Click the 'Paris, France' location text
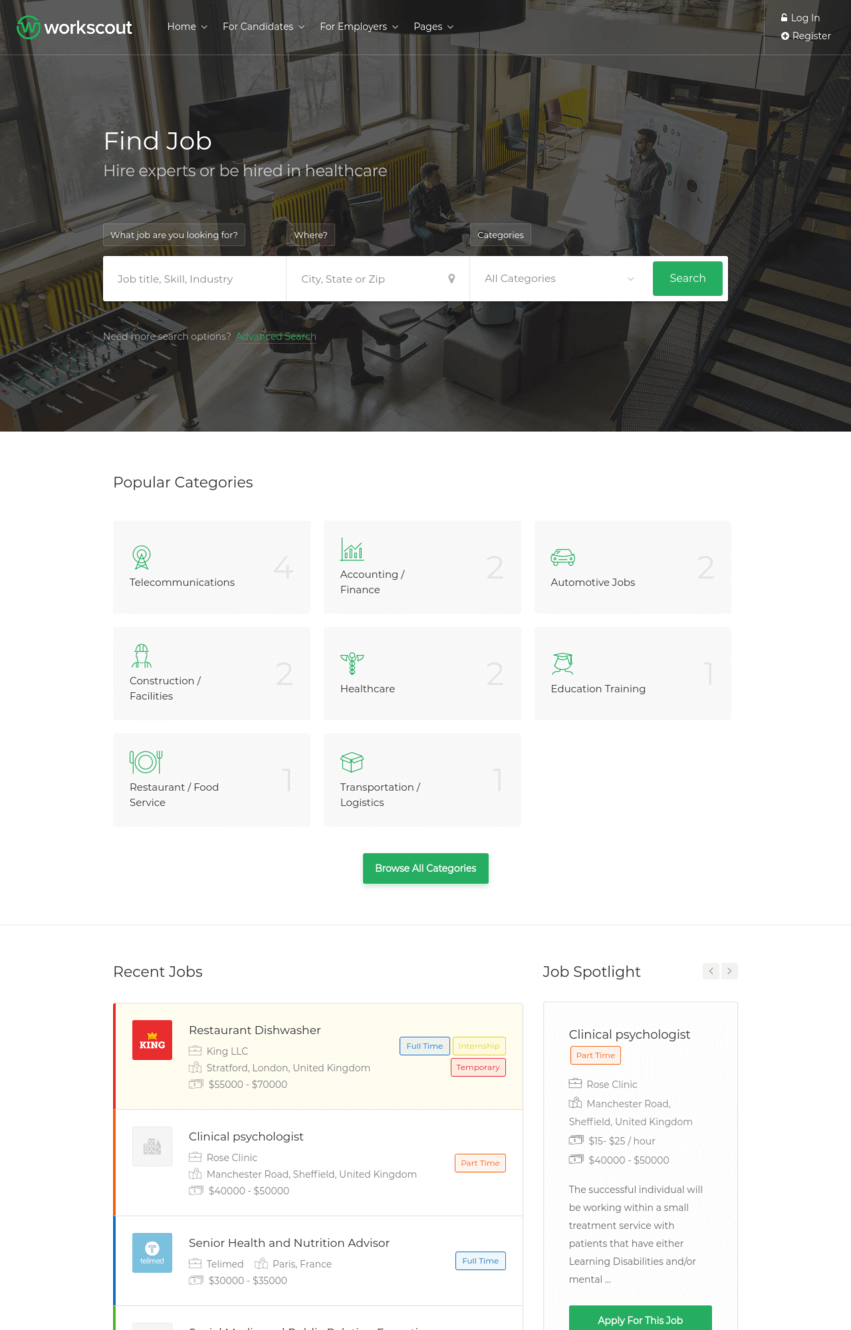This screenshot has width=851, height=1330. pyautogui.click(x=302, y=1265)
